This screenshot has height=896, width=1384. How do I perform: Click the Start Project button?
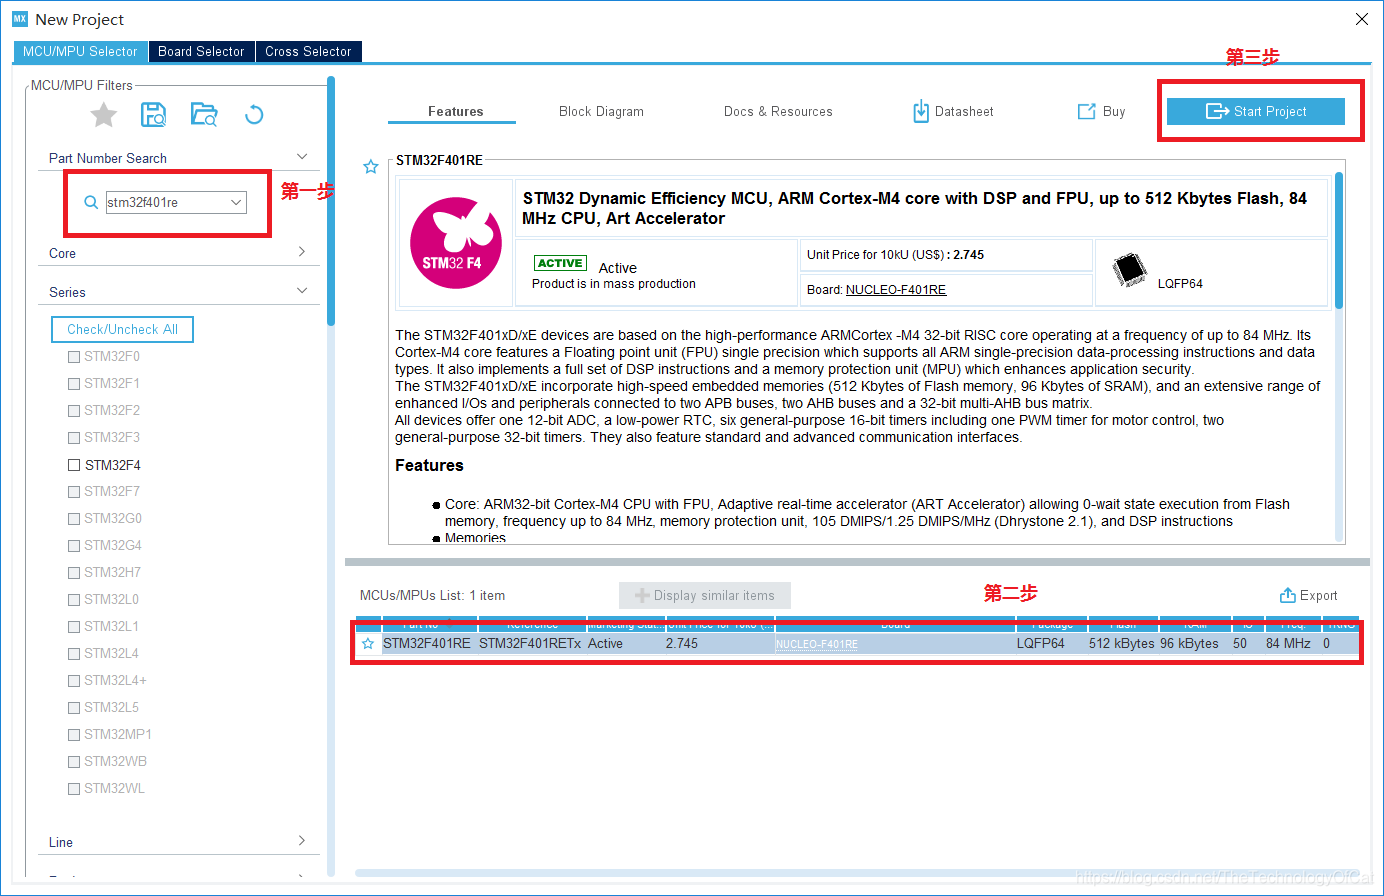pyautogui.click(x=1256, y=111)
